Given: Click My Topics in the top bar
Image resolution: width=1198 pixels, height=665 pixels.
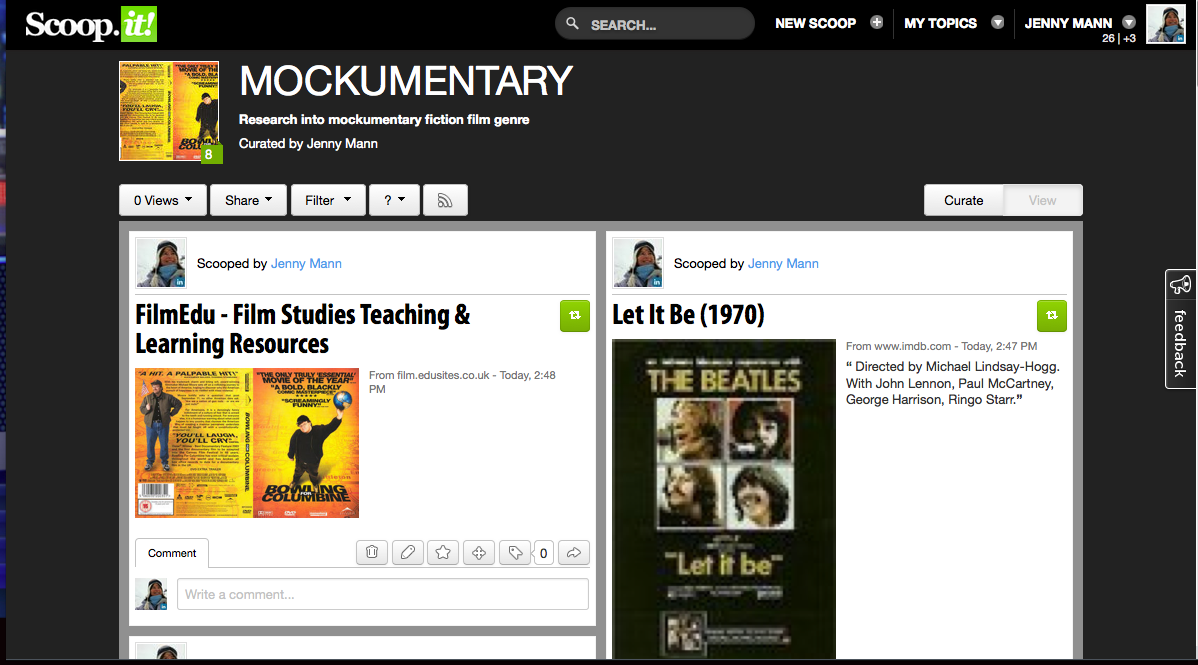Looking at the screenshot, I should pos(941,23).
